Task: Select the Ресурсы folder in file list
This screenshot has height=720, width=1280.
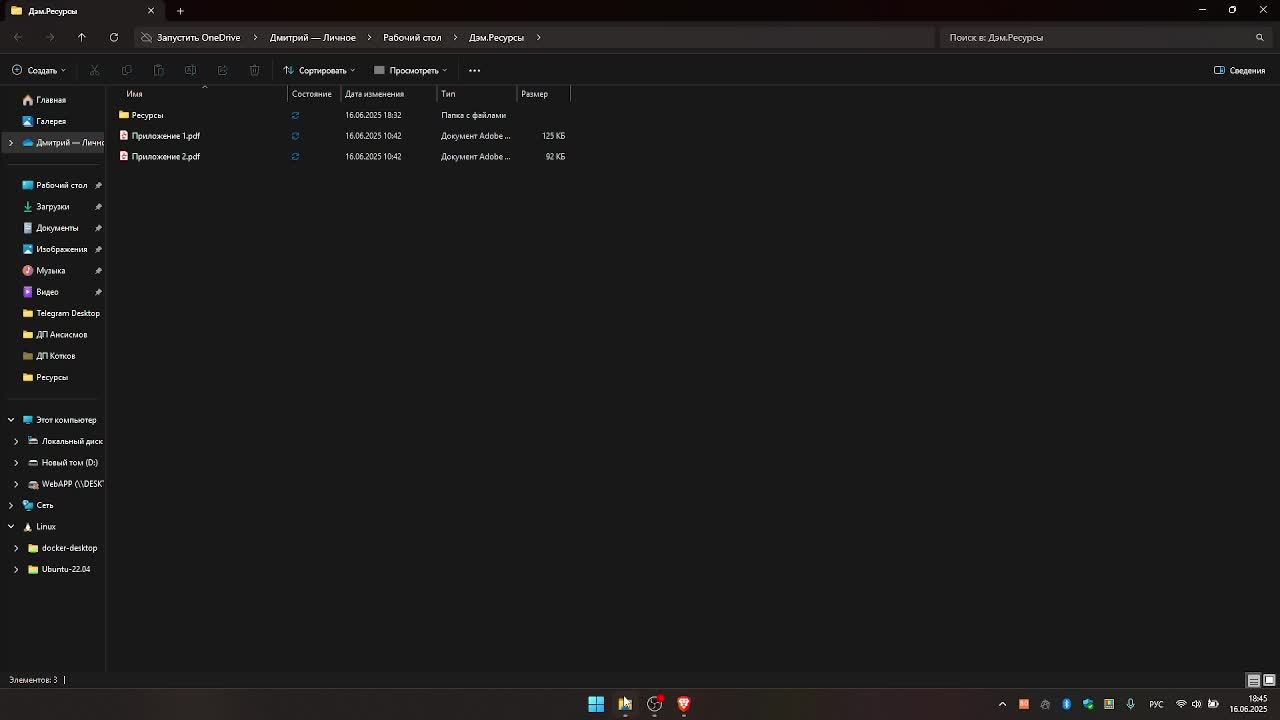Action: point(147,115)
